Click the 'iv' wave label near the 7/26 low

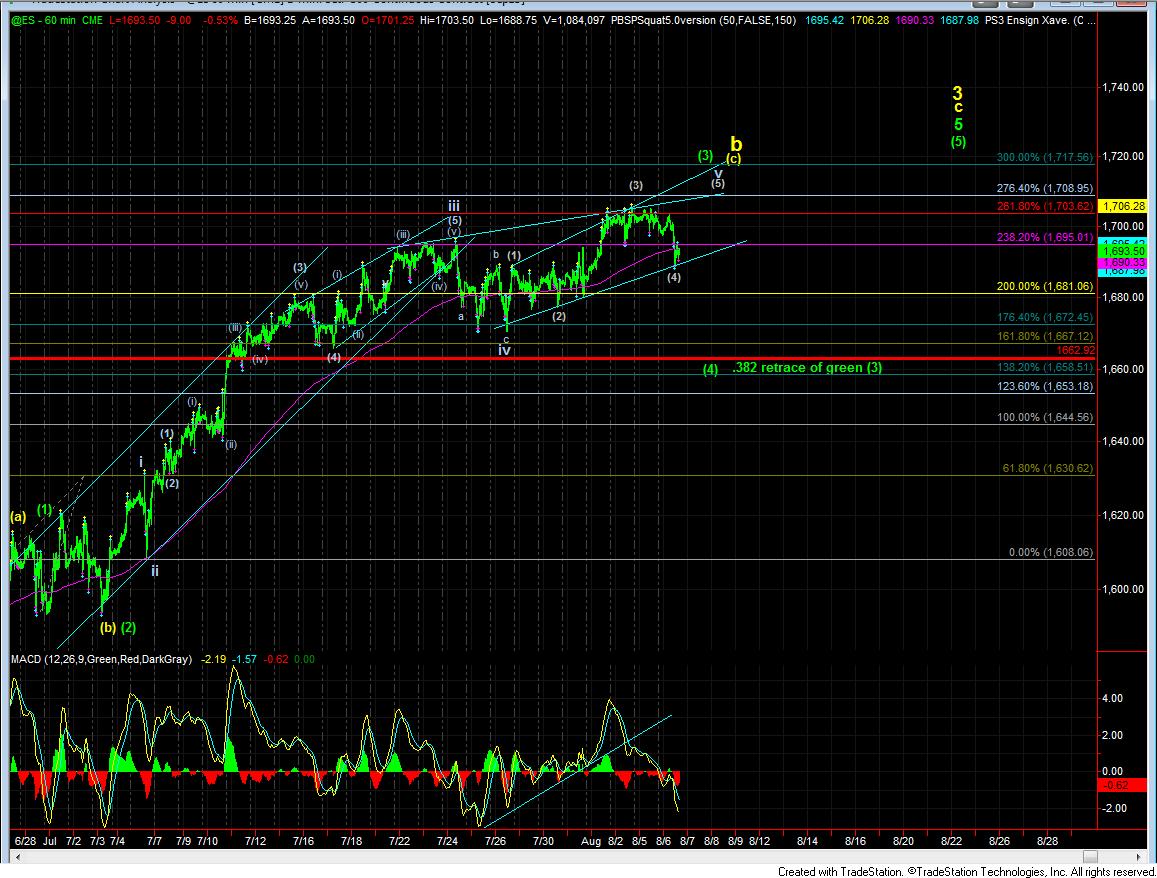(504, 350)
